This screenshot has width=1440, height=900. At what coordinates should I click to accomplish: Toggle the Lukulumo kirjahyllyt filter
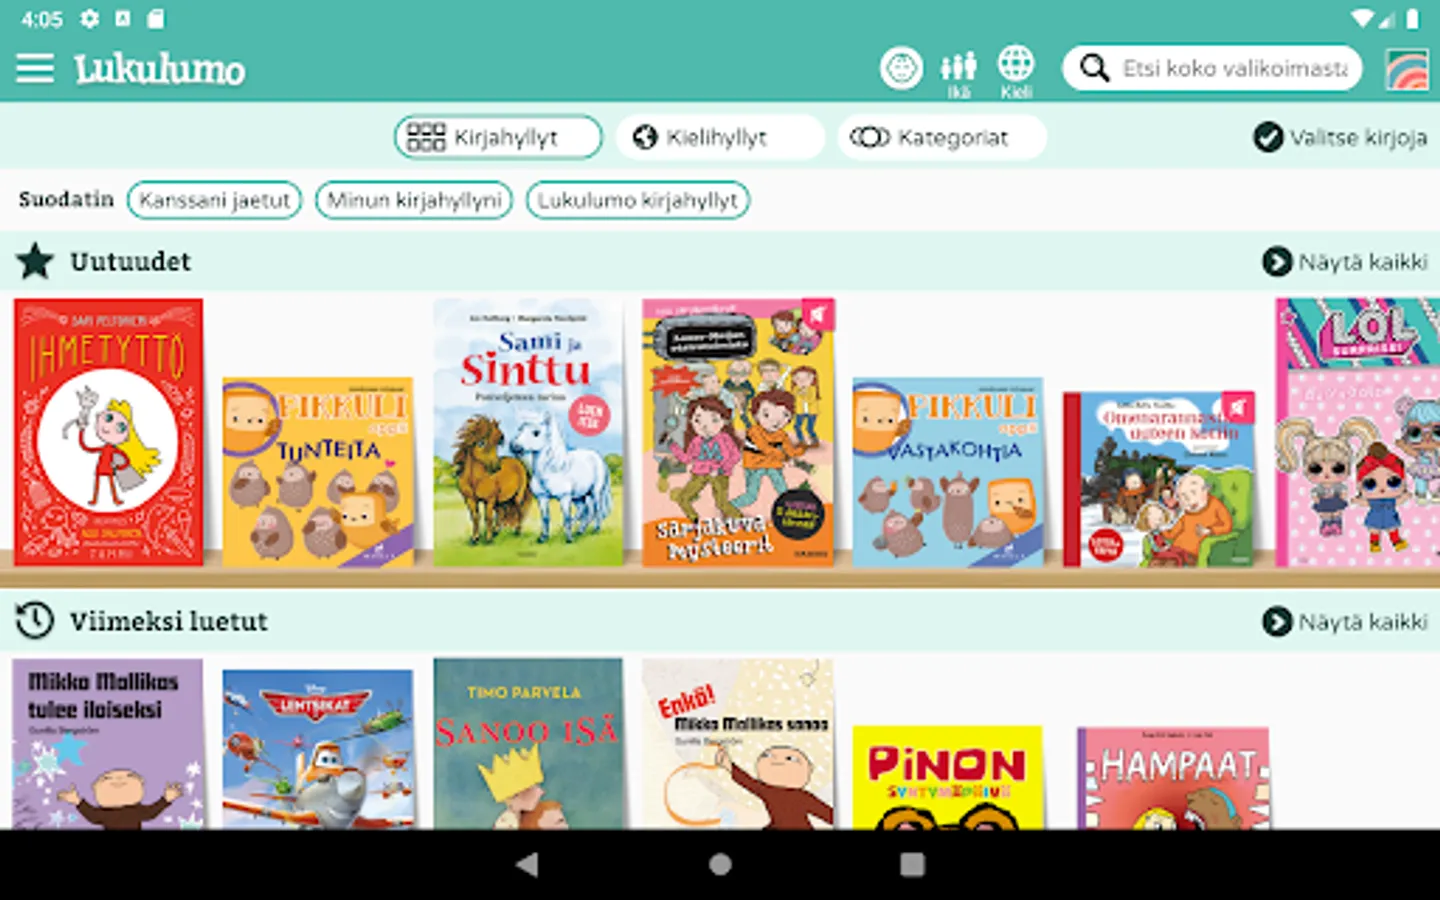pyautogui.click(x=638, y=200)
